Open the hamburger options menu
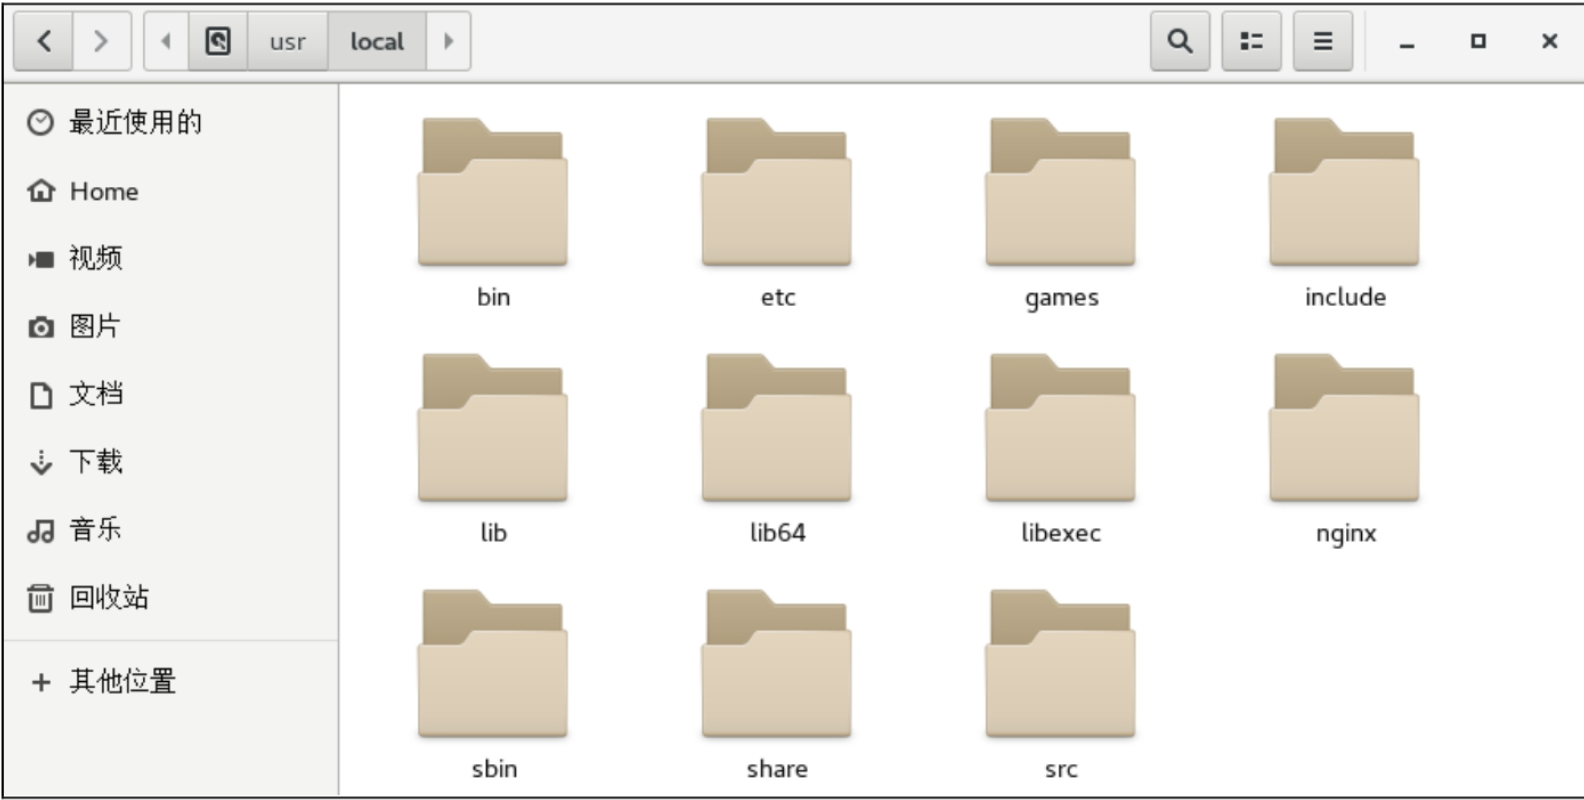Image resolution: width=1584 pixels, height=800 pixels. tap(1323, 41)
